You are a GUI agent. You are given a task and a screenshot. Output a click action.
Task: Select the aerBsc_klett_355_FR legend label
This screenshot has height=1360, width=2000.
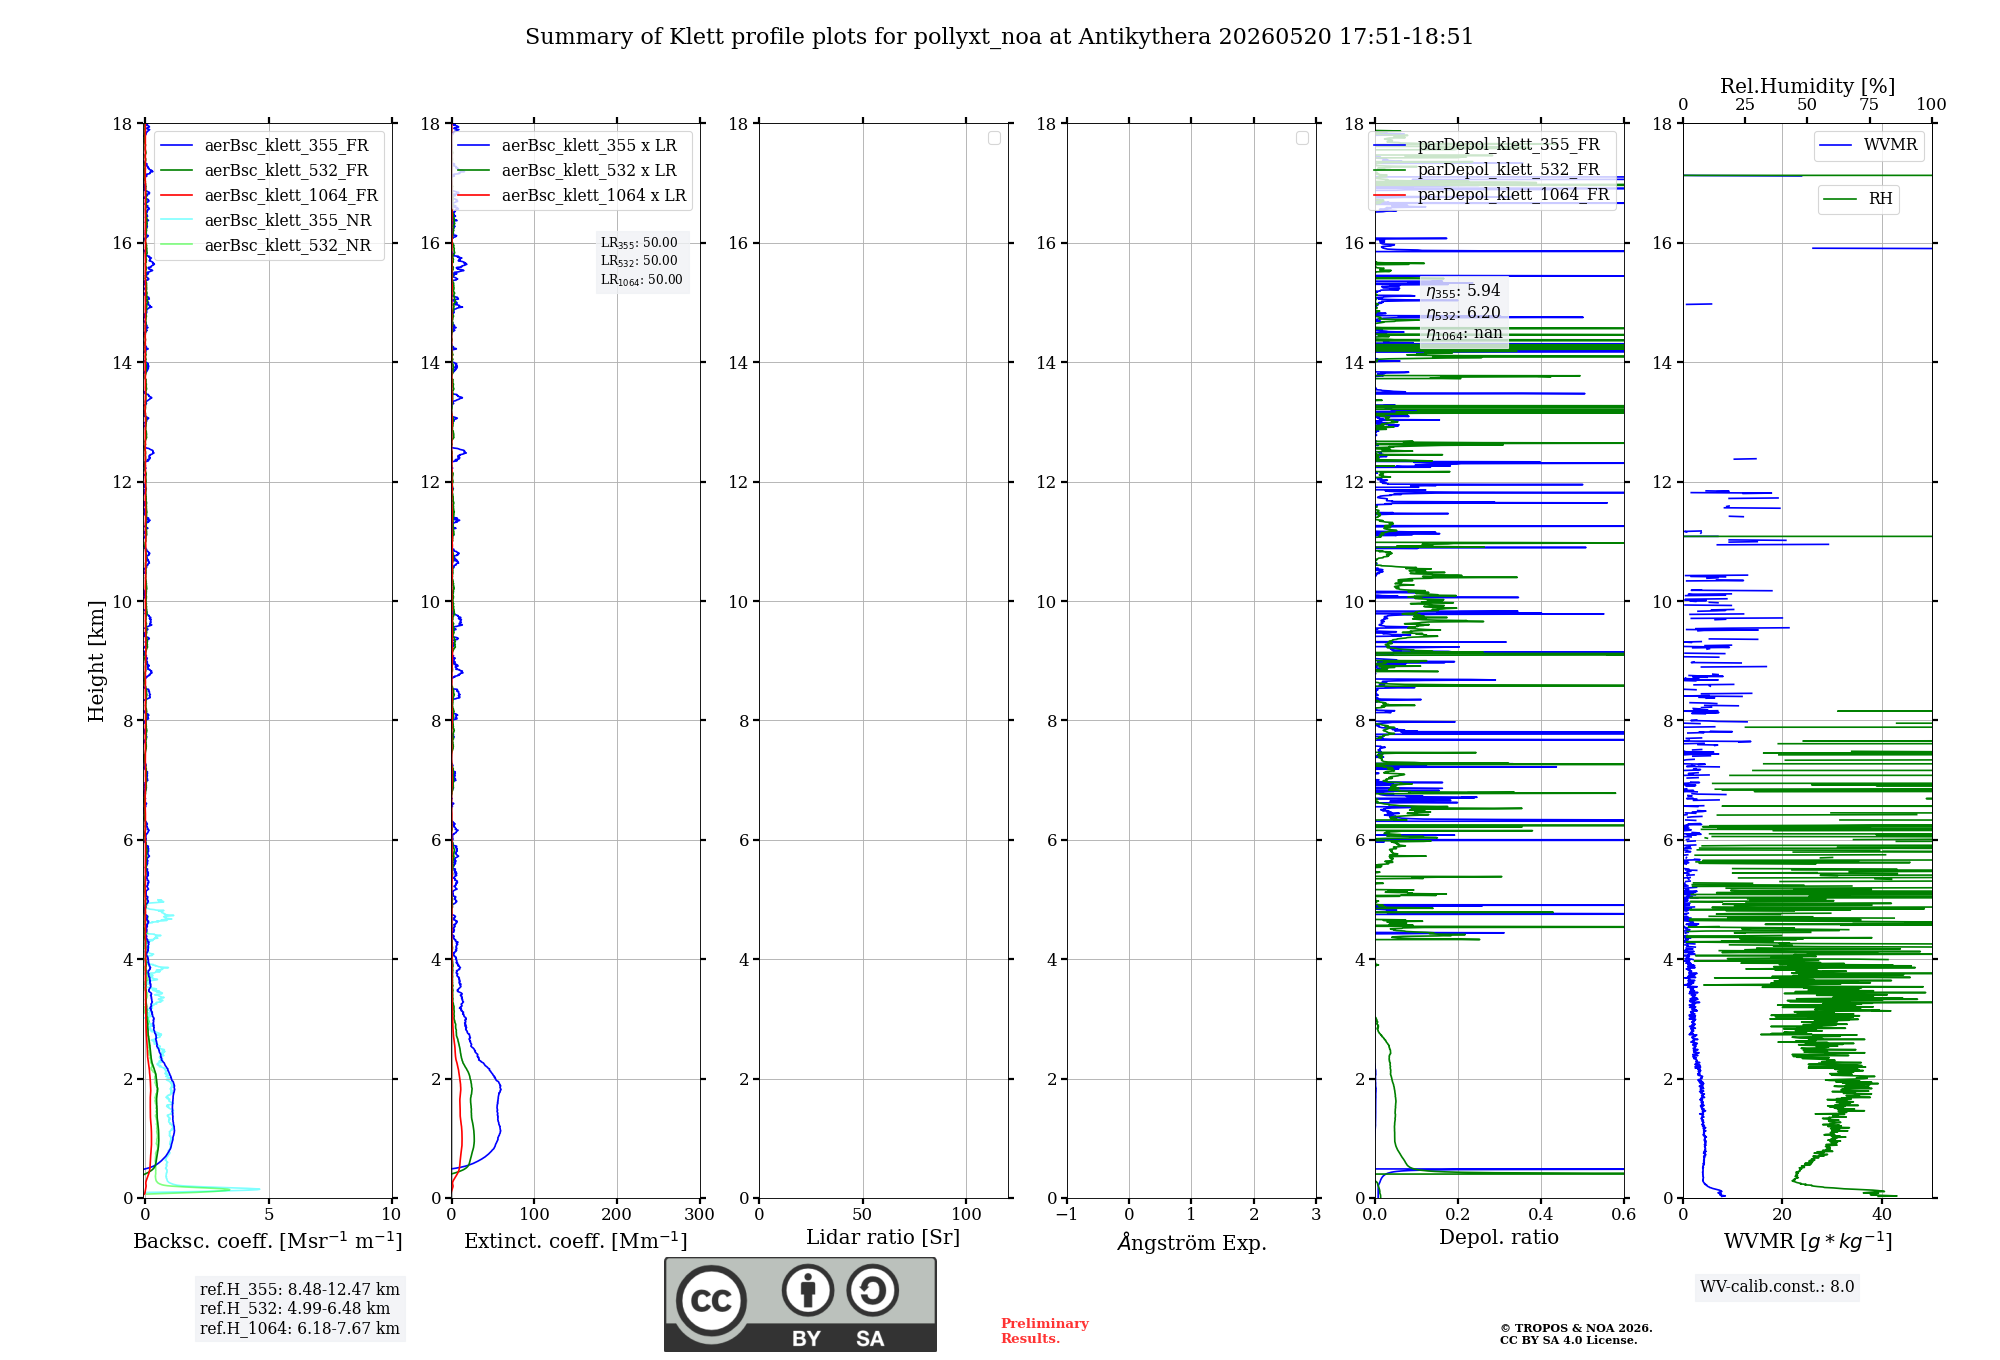click(286, 146)
